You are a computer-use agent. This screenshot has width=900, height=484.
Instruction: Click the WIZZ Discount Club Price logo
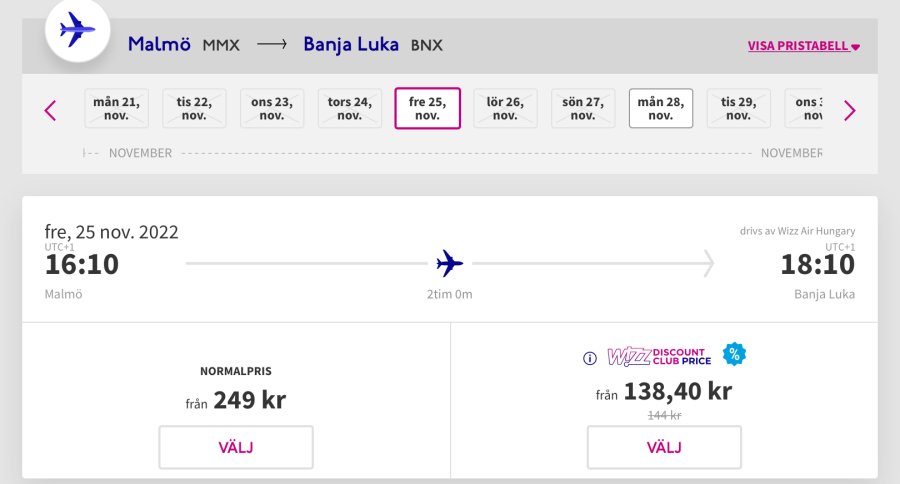click(x=656, y=357)
